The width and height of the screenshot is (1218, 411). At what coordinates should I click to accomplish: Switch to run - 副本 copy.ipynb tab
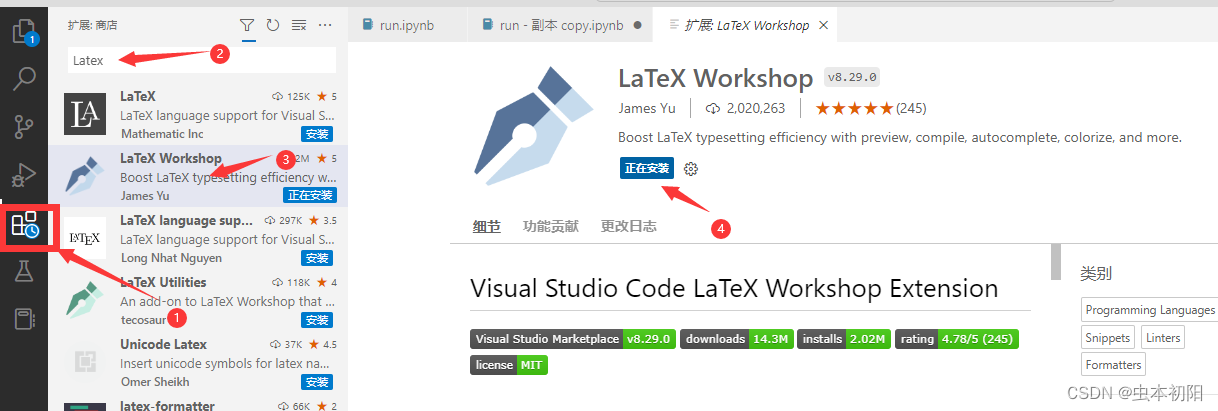coord(560,25)
